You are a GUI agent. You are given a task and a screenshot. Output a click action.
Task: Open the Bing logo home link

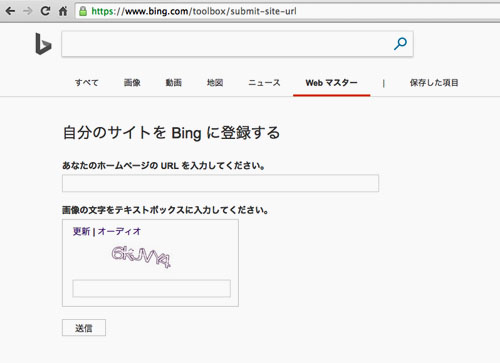43,44
